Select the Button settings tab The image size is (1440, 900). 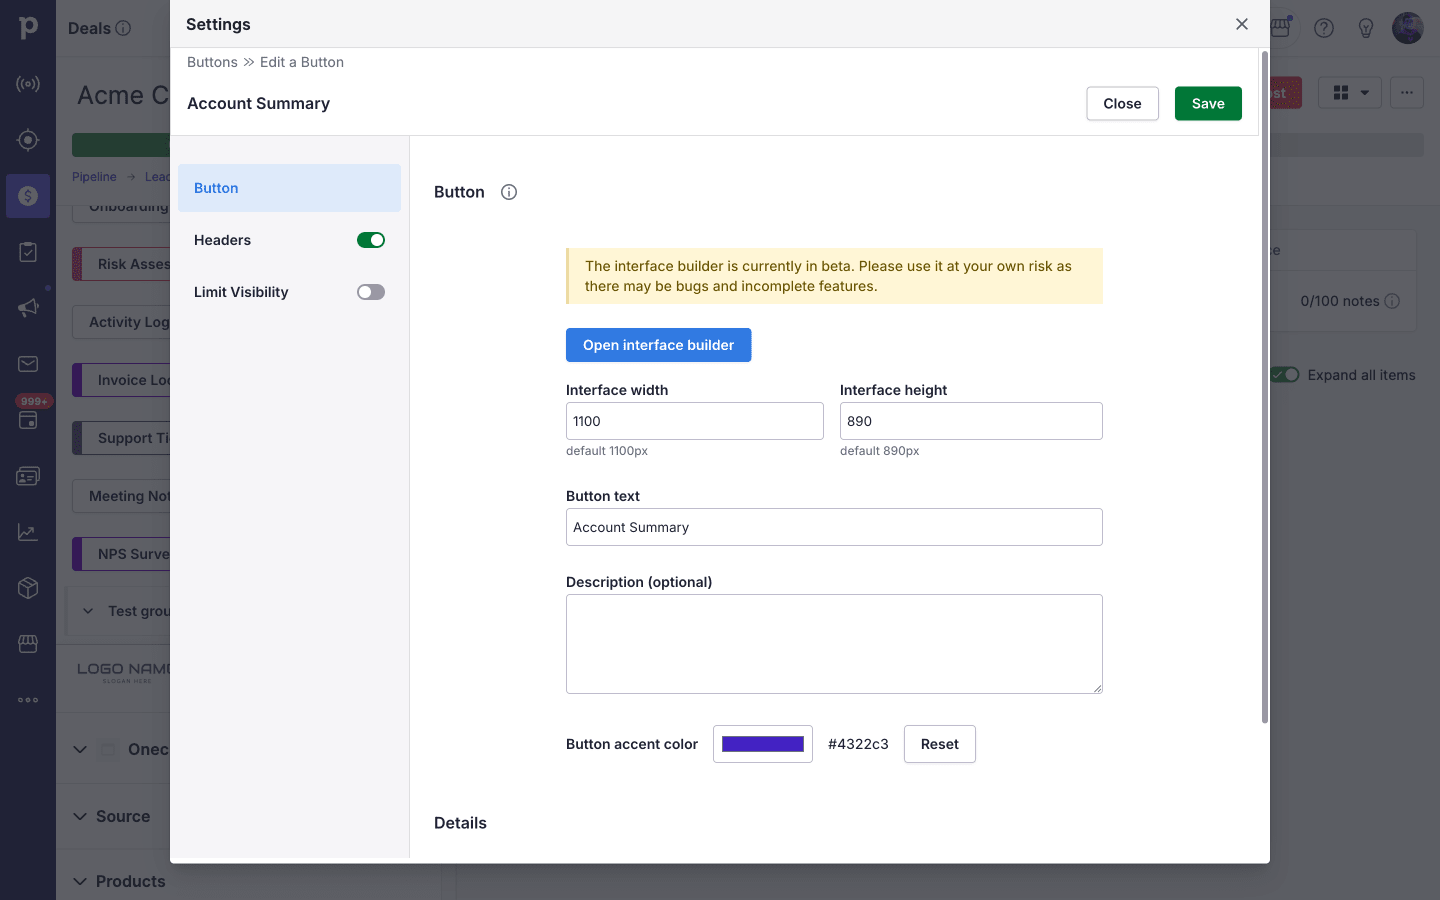click(289, 188)
